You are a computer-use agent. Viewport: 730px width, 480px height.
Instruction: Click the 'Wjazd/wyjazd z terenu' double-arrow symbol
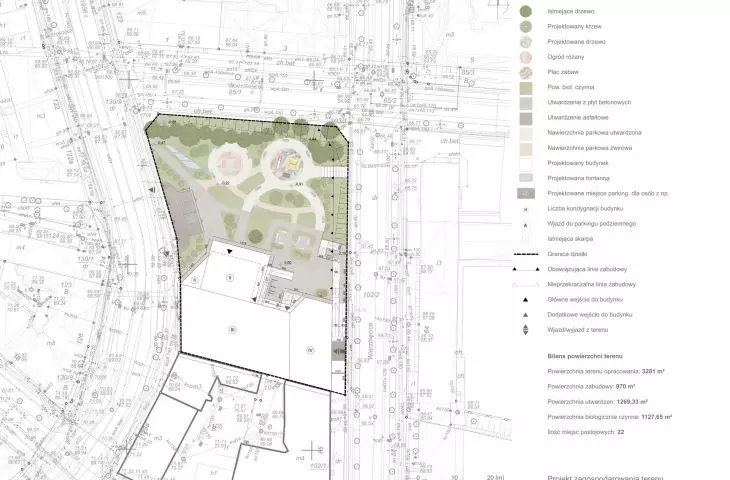point(526,330)
